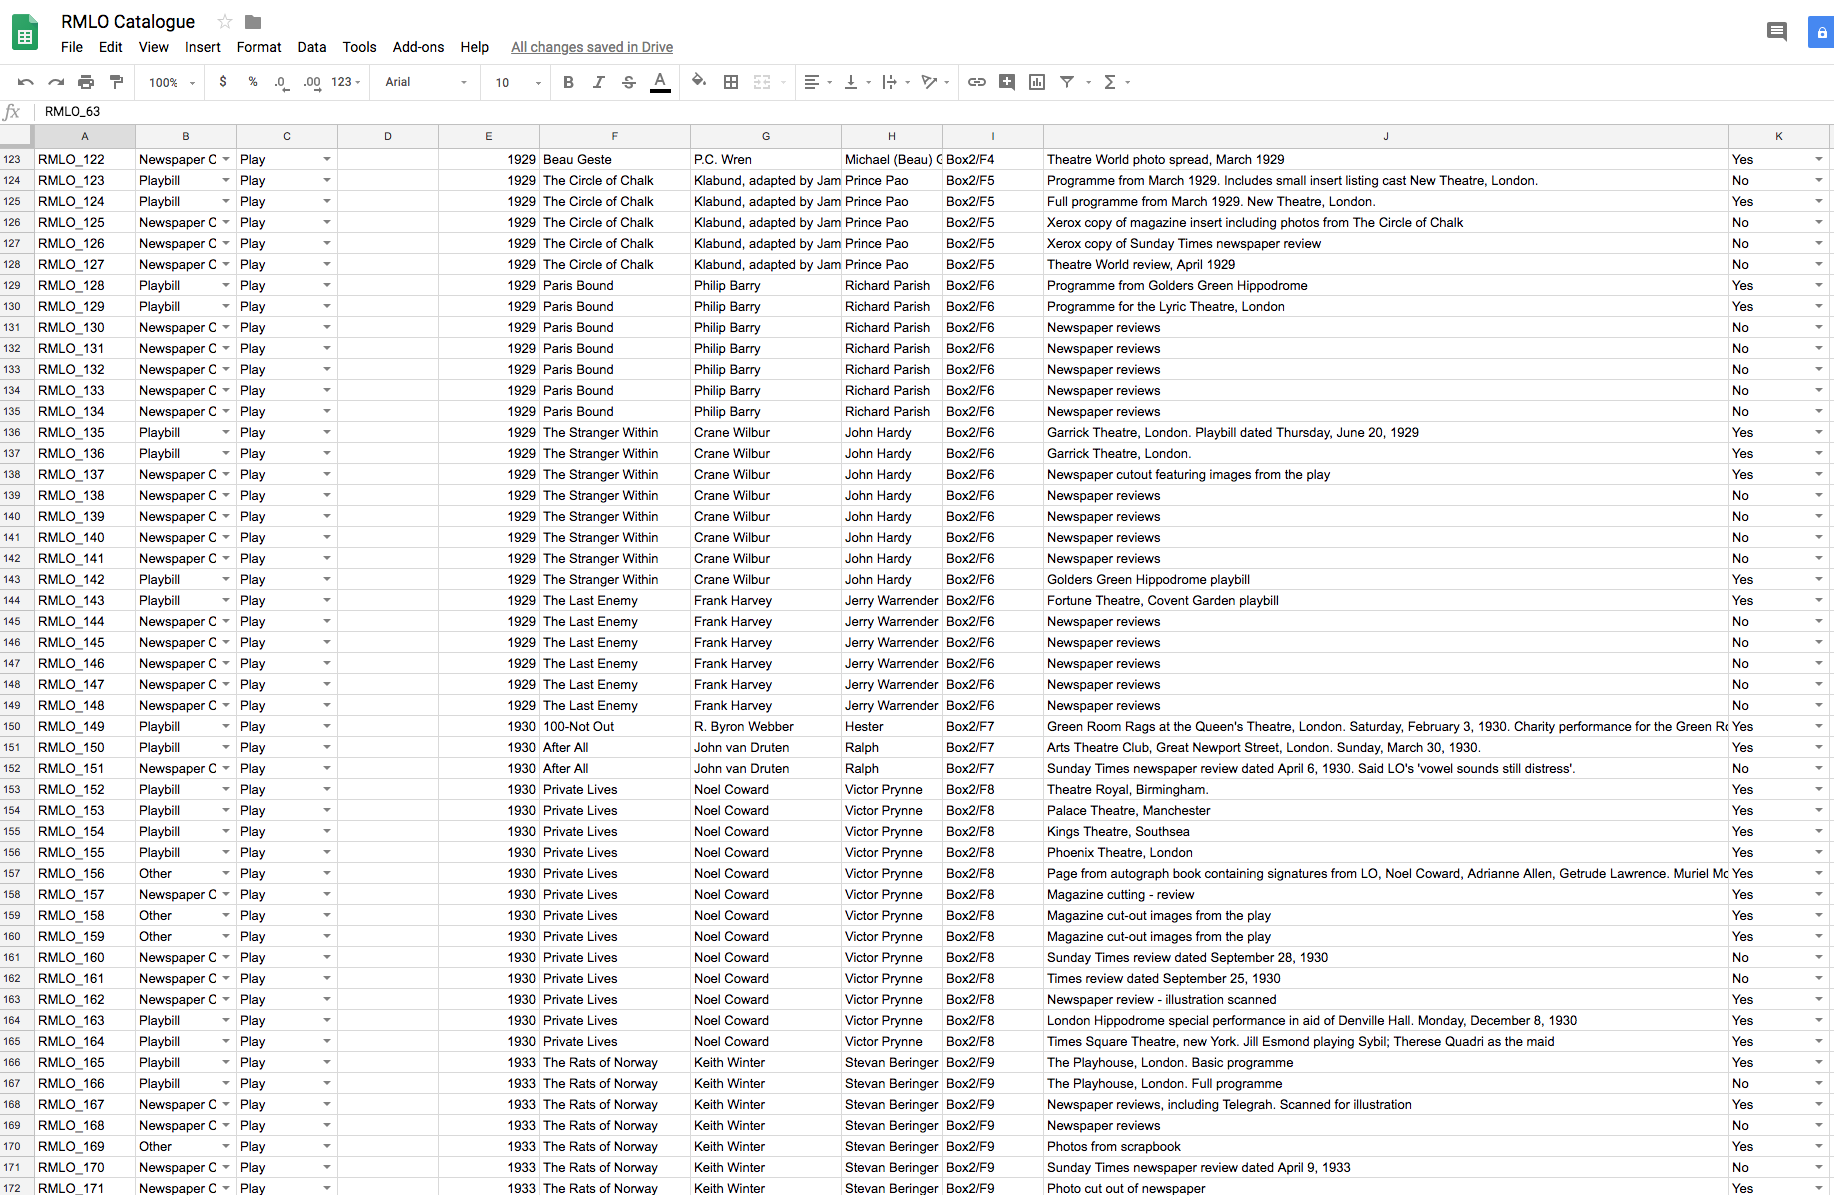
Task: Open Yes dropdown in RMLO_122 row
Action: [x=1819, y=160]
